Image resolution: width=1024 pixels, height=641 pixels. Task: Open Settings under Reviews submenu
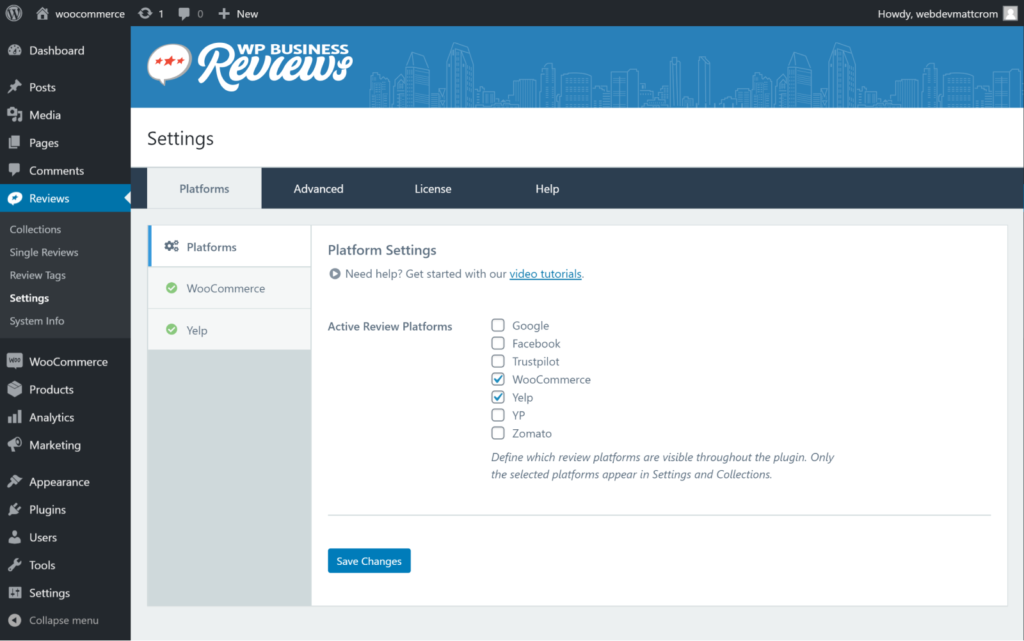point(29,298)
